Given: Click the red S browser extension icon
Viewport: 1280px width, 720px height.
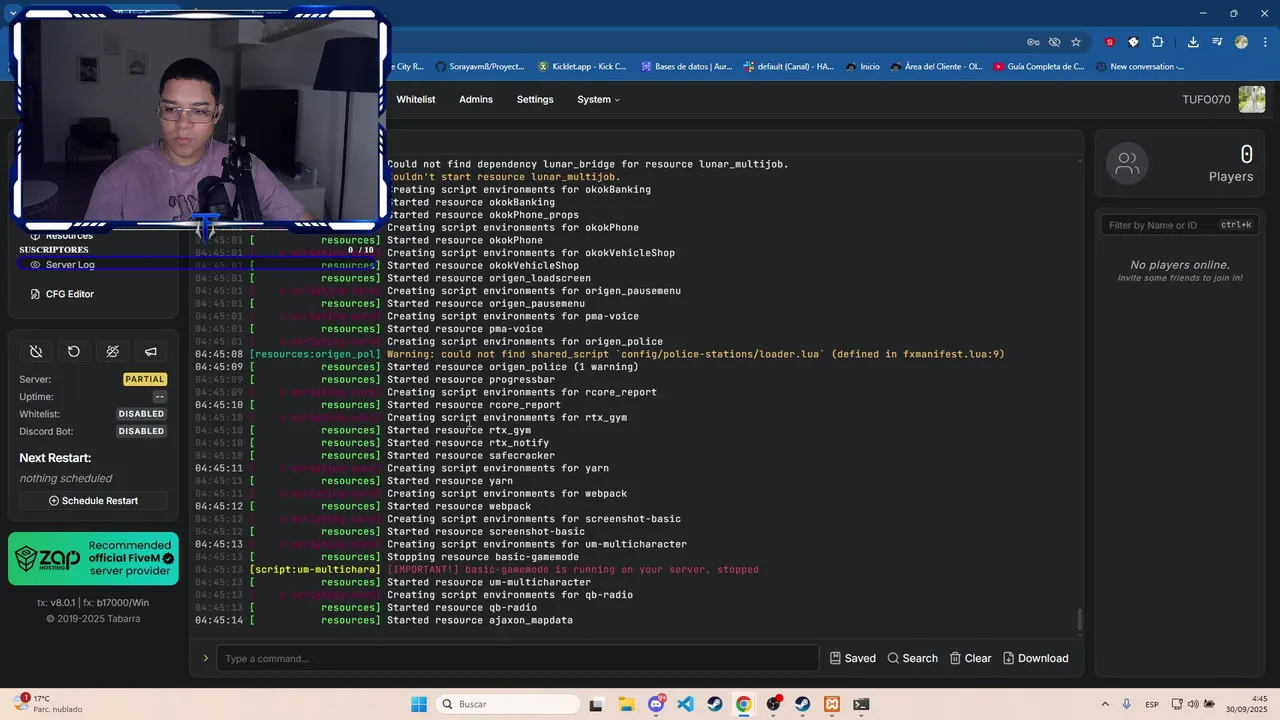Looking at the screenshot, I should (x=1109, y=42).
